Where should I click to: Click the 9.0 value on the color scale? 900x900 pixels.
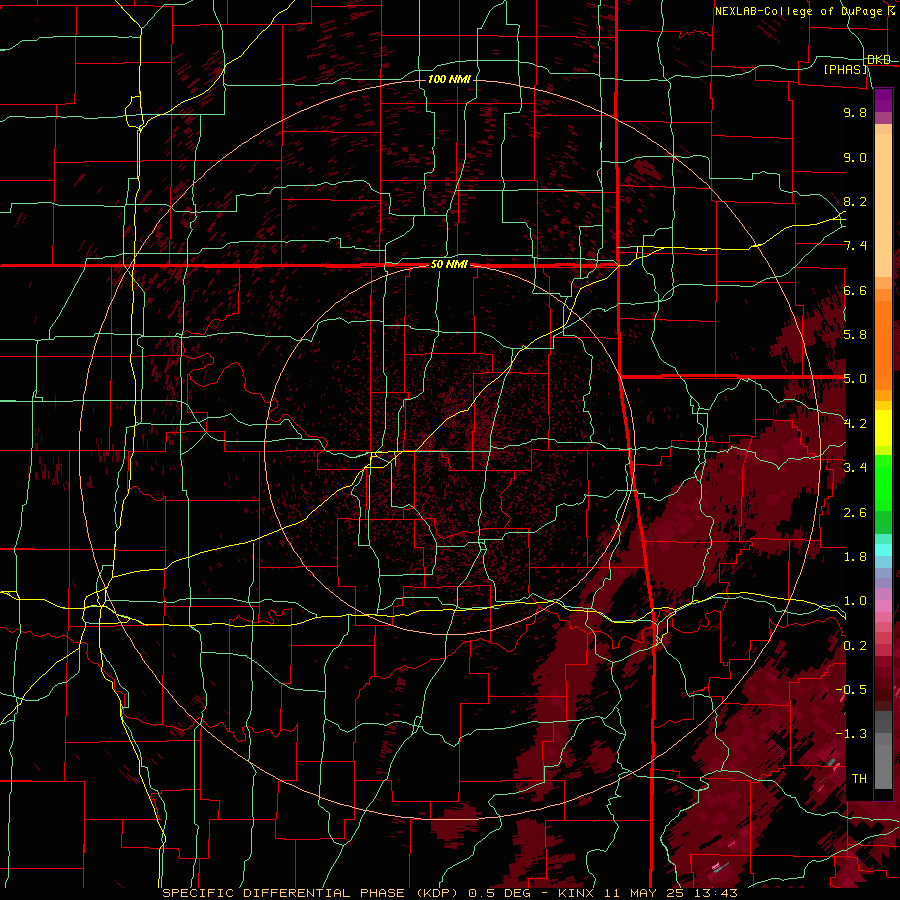(855, 158)
